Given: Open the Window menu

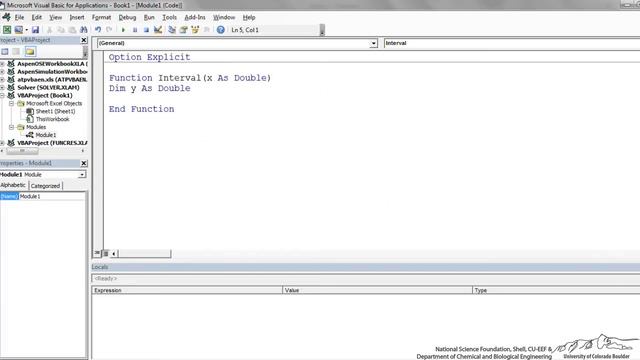Looking at the screenshot, I should (224, 18).
